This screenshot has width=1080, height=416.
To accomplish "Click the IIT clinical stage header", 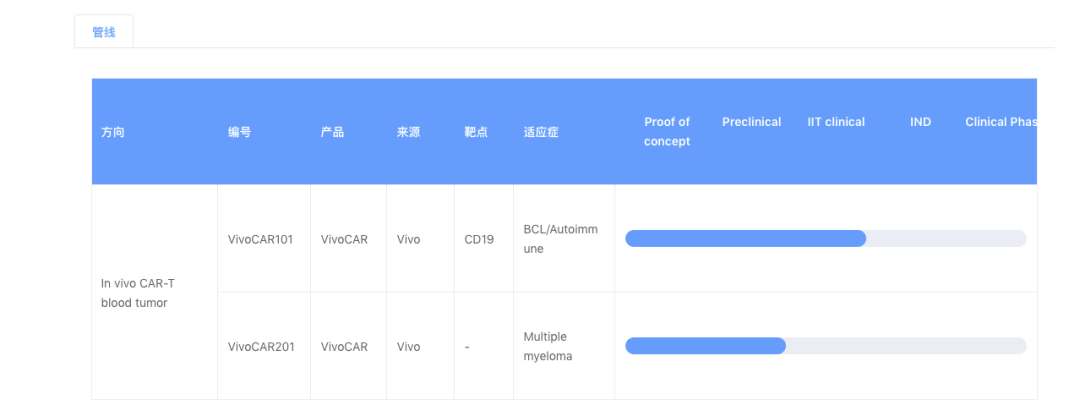I will coord(836,122).
